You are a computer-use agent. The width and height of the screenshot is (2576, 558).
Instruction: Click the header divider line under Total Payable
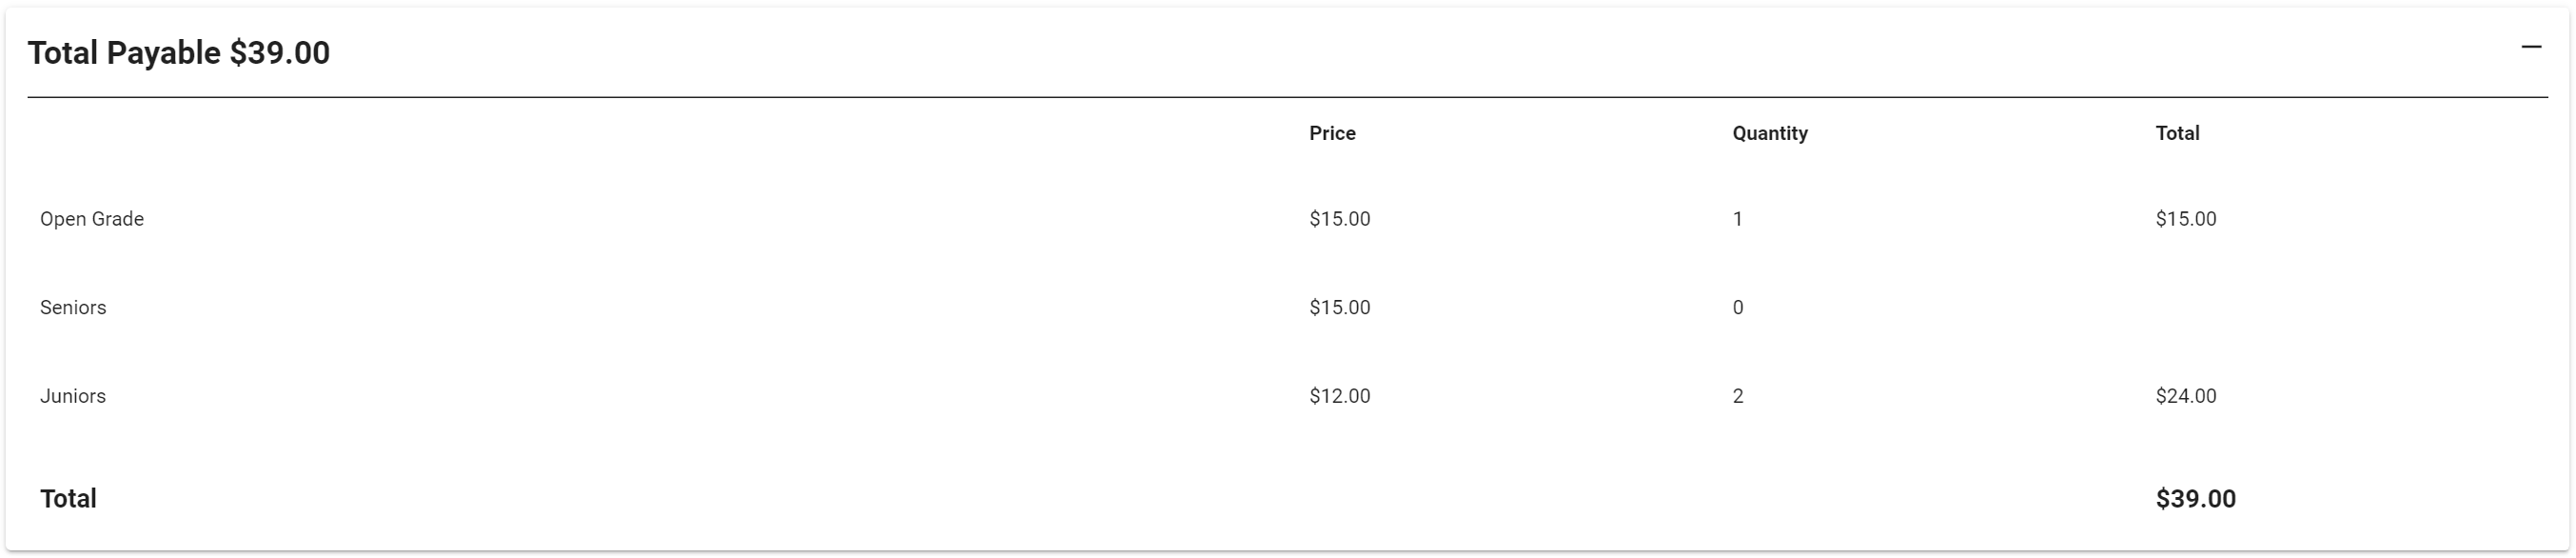(1288, 97)
